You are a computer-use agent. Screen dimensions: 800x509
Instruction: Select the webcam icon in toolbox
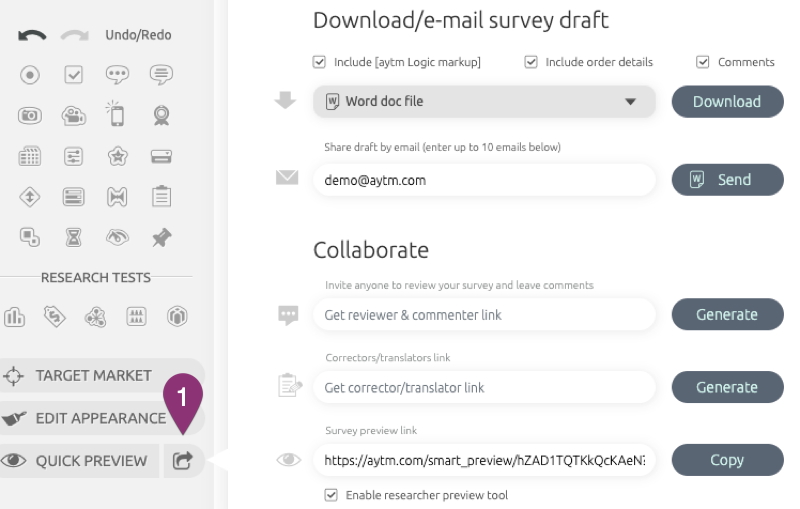[x=161, y=116]
